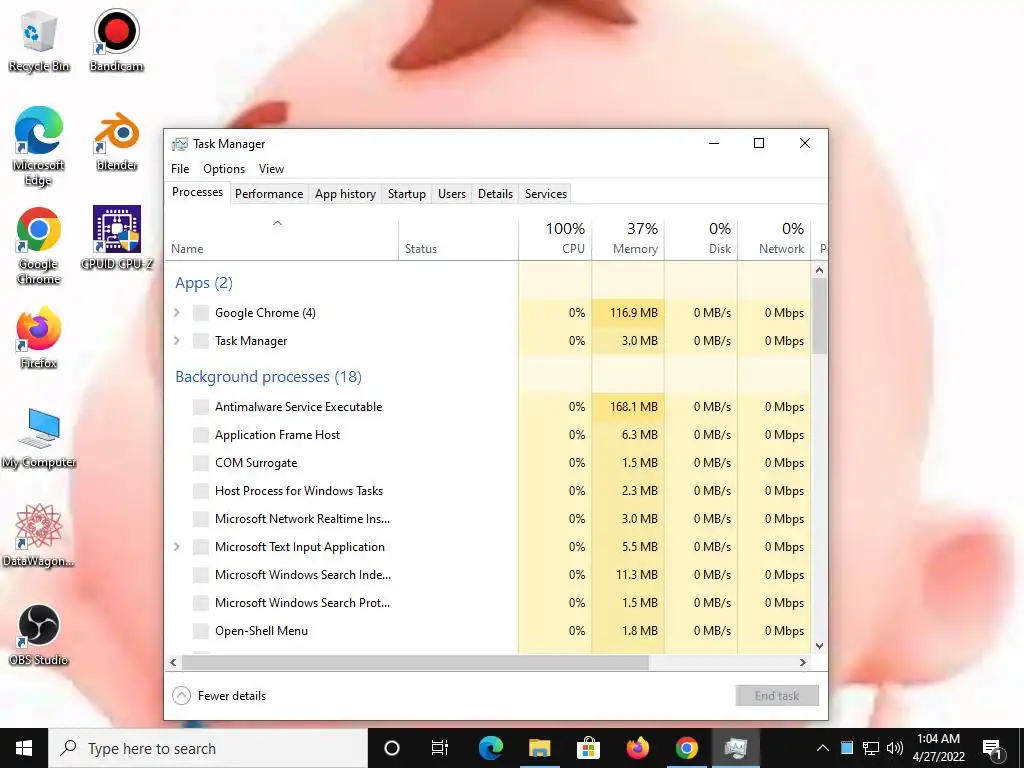Click the End task button

[x=777, y=696]
